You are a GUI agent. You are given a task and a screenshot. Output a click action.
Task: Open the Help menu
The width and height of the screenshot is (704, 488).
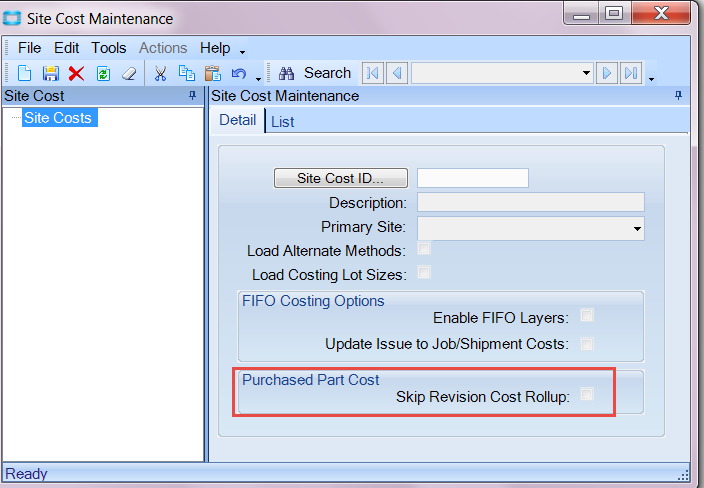click(215, 48)
